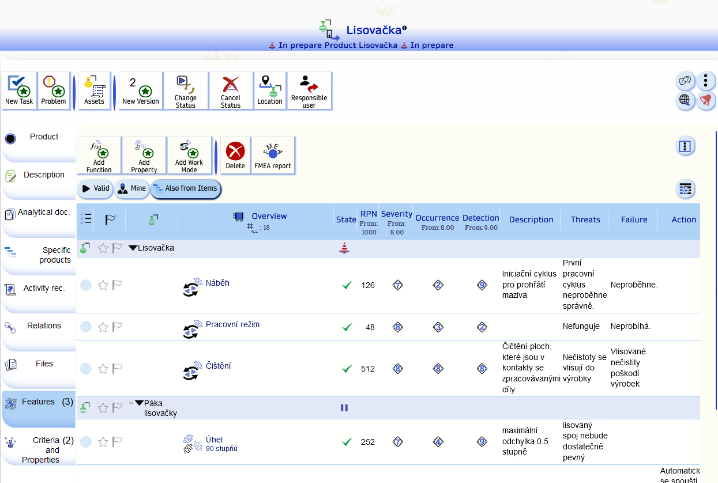
Task: Open the Čištění work mode link
Action: click(x=218, y=366)
